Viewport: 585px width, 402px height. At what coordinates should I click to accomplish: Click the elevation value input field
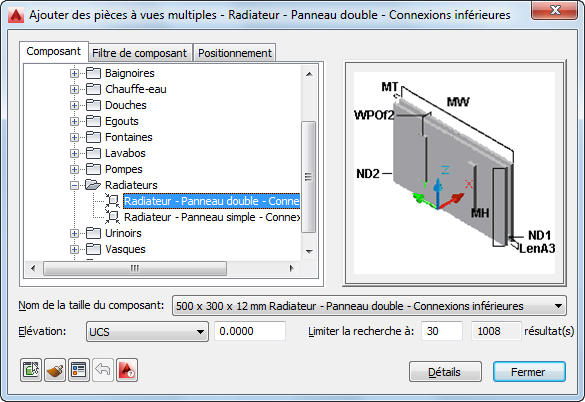250,331
